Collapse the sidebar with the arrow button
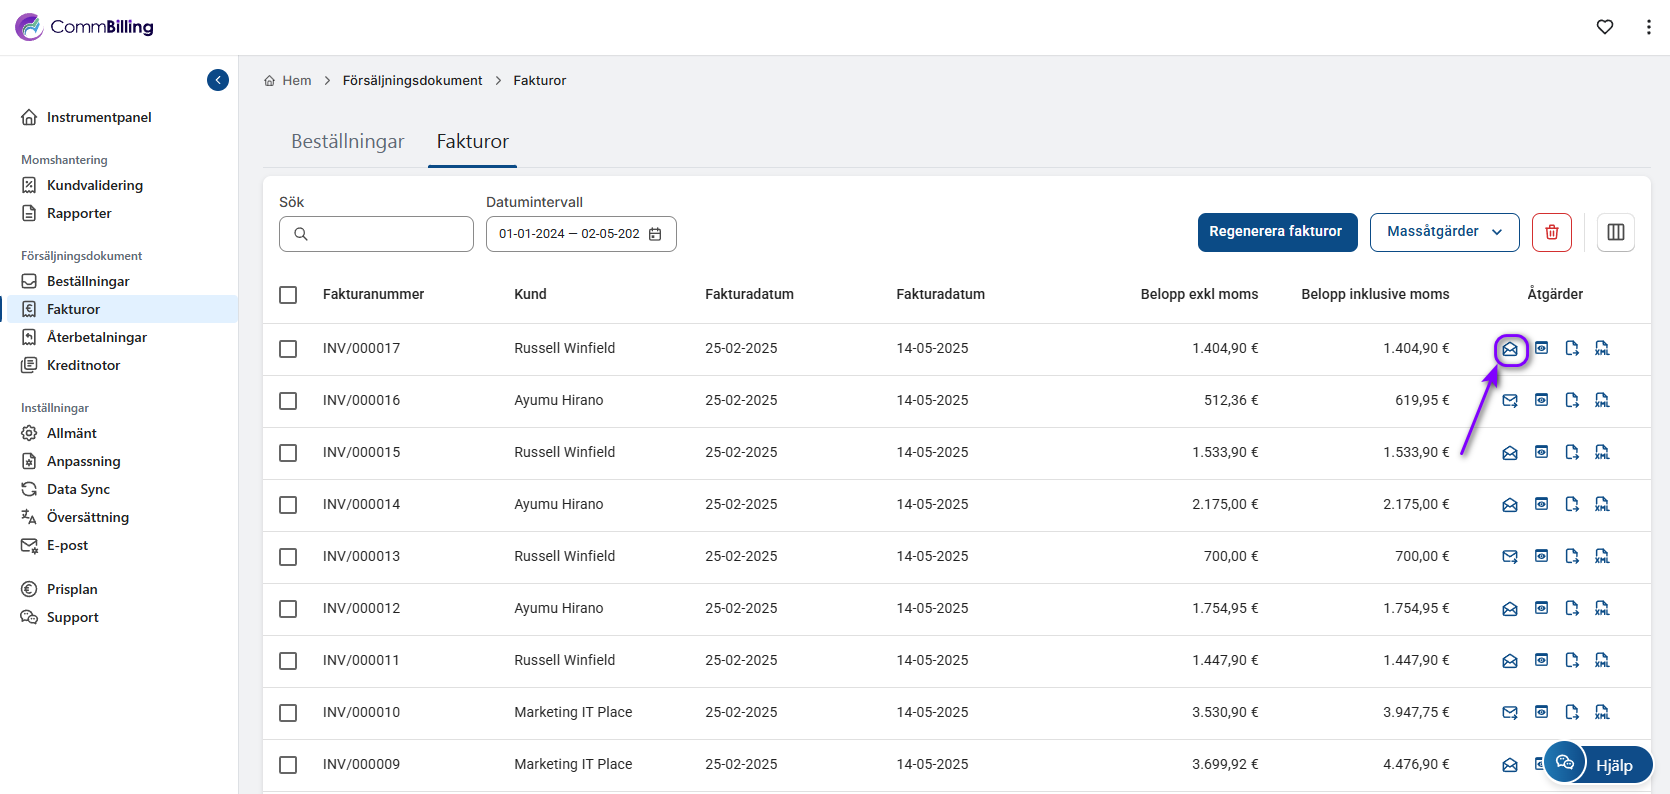The width and height of the screenshot is (1670, 794). [x=218, y=80]
